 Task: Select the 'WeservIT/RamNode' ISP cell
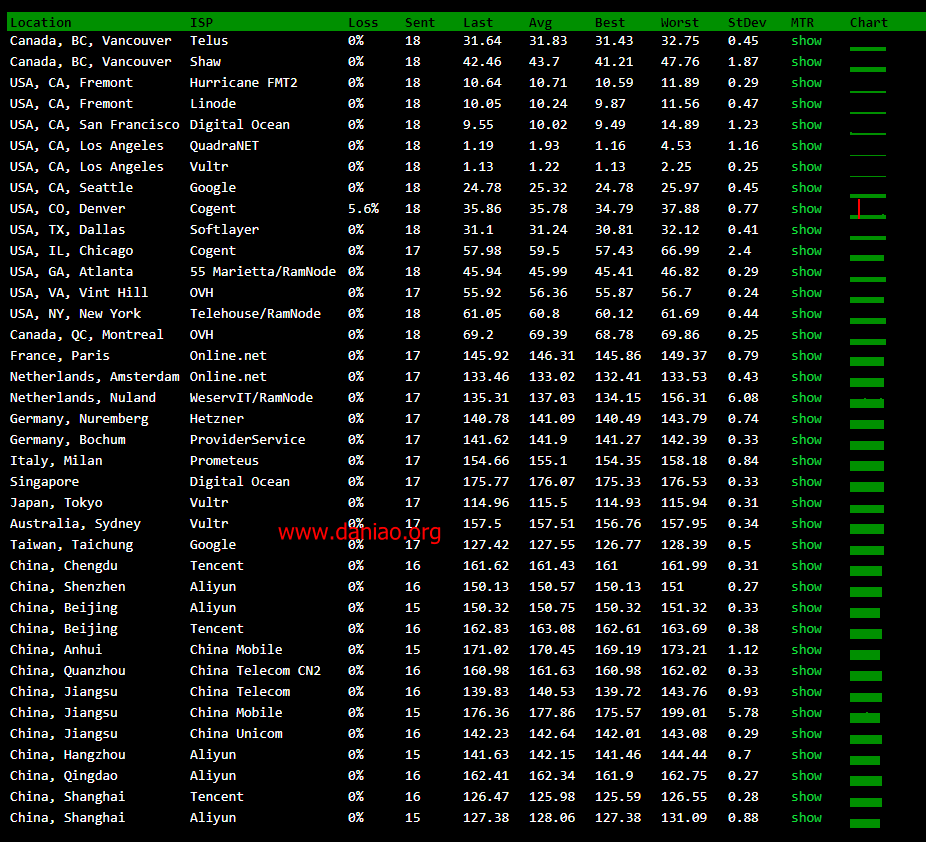click(251, 398)
